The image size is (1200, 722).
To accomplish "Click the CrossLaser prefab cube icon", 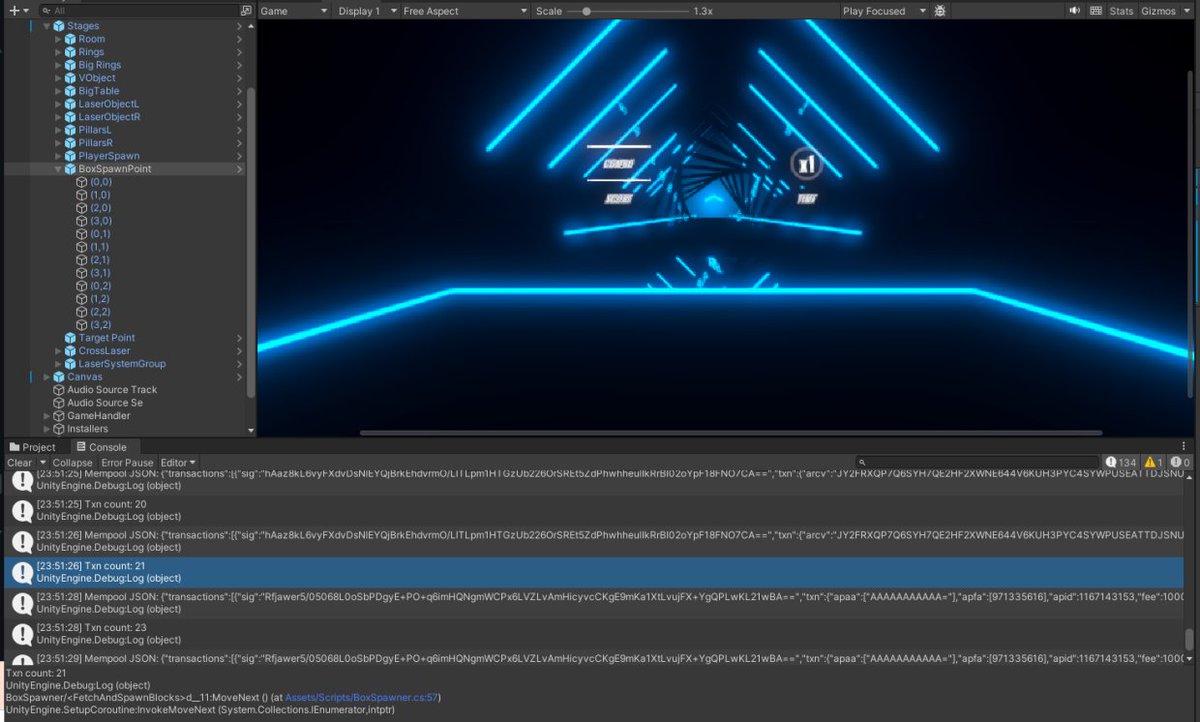I will (x=70, y=351).
